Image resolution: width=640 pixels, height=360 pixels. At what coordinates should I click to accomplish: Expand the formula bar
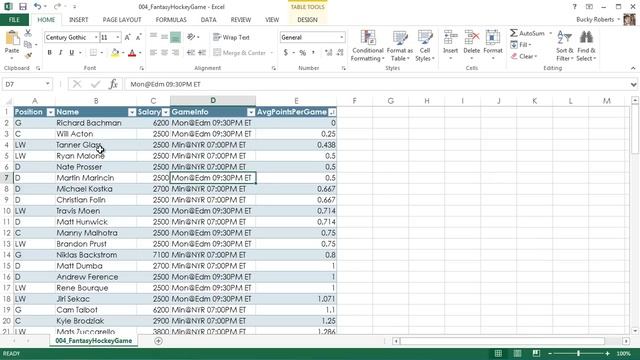[633, 84]
